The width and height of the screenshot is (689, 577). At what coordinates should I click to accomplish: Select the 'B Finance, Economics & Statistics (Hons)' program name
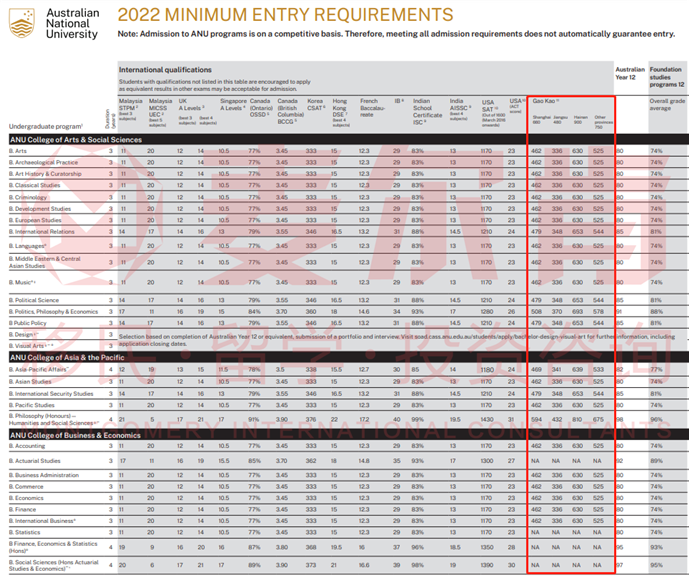[53, 547]
